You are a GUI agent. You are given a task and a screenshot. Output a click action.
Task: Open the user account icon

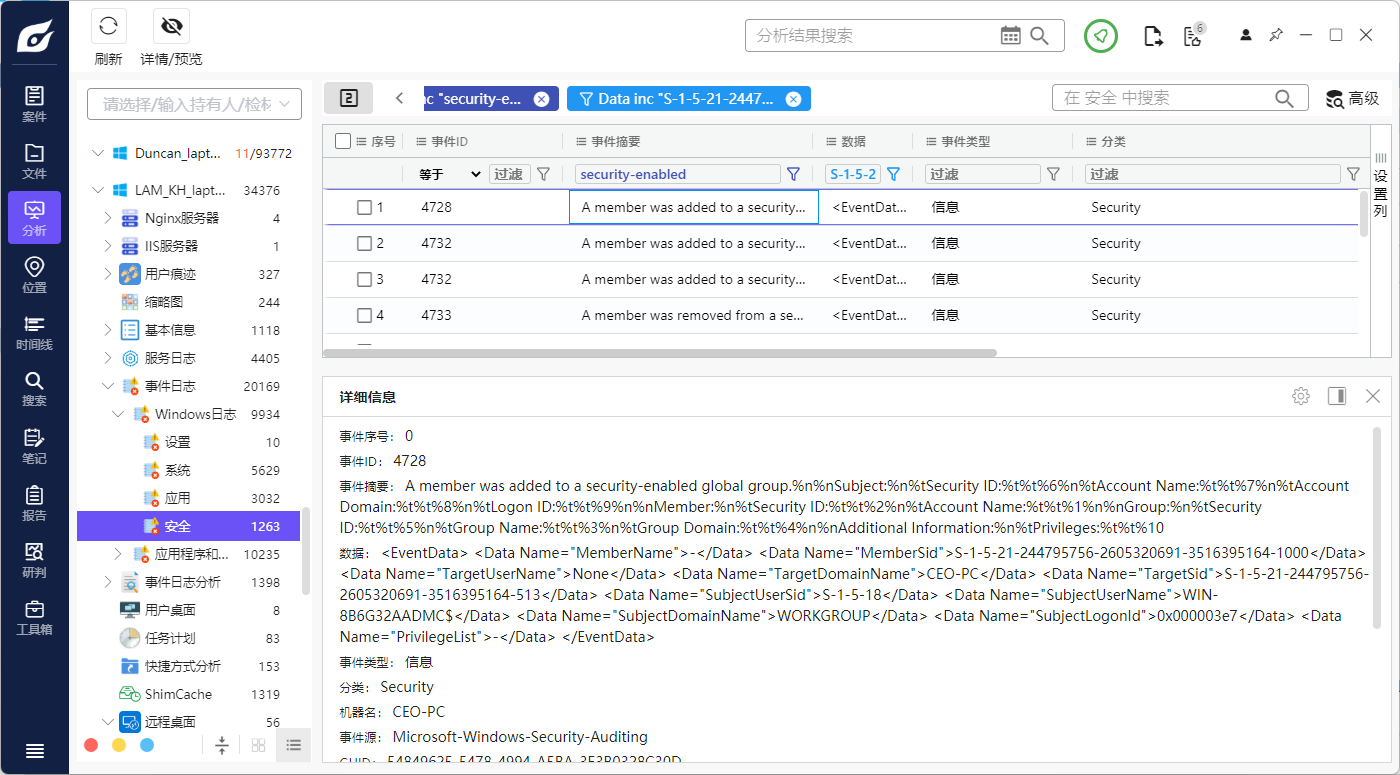pos(1246,35)
